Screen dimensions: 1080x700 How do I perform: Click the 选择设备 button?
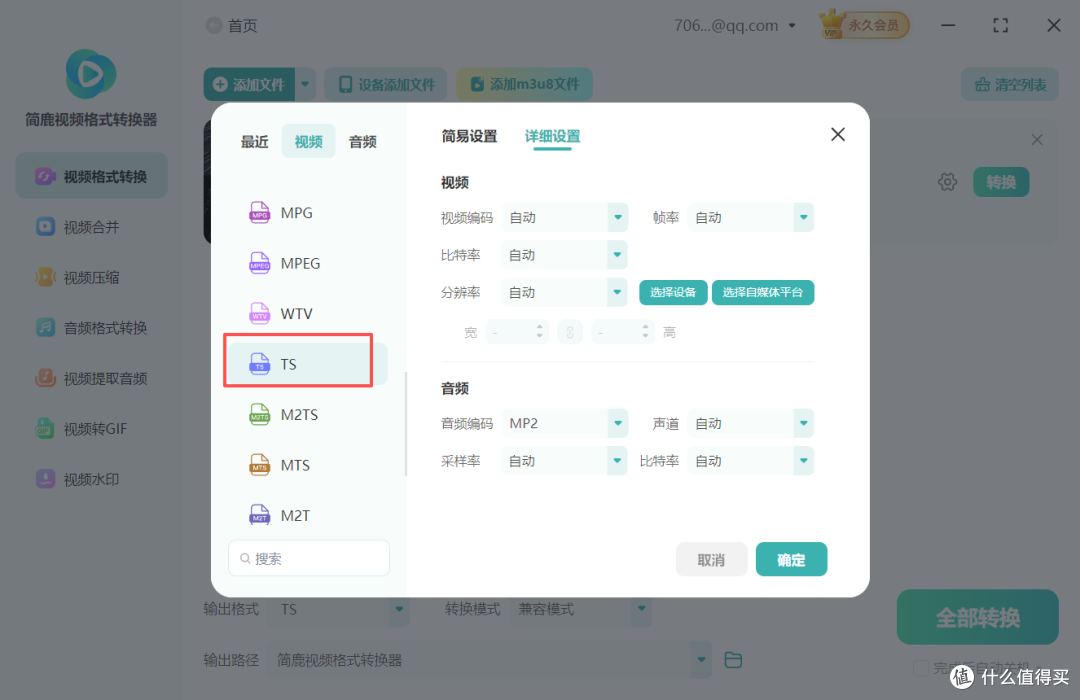673,292
